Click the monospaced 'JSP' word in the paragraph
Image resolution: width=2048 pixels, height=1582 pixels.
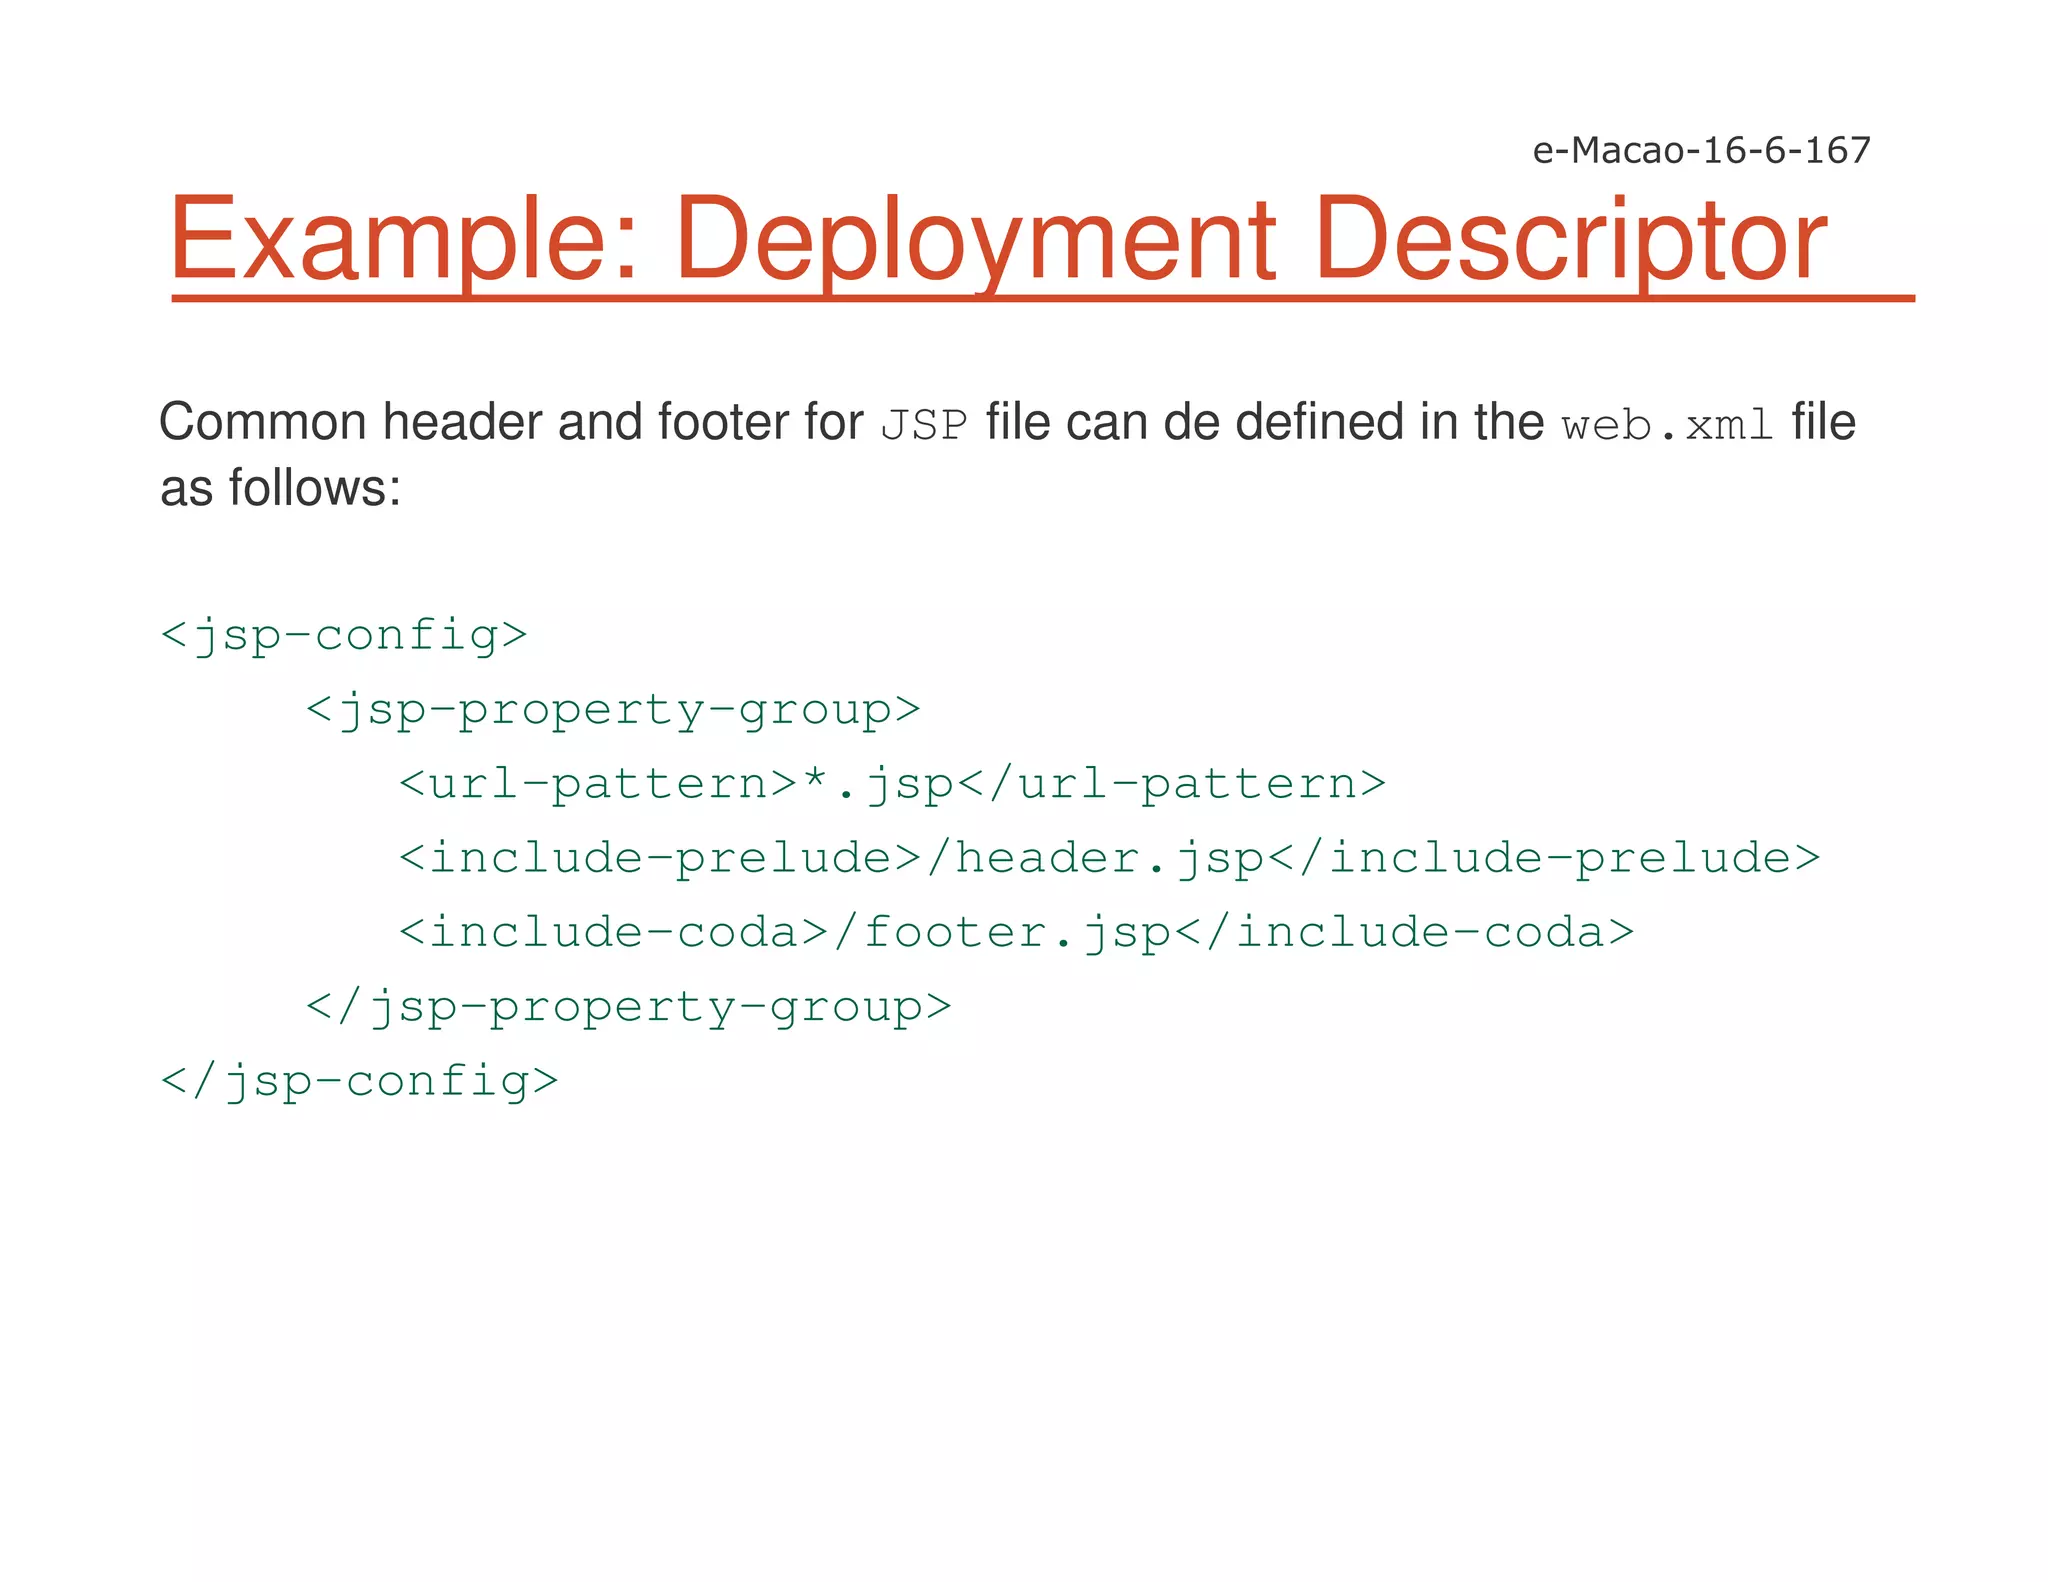[924, 426]
